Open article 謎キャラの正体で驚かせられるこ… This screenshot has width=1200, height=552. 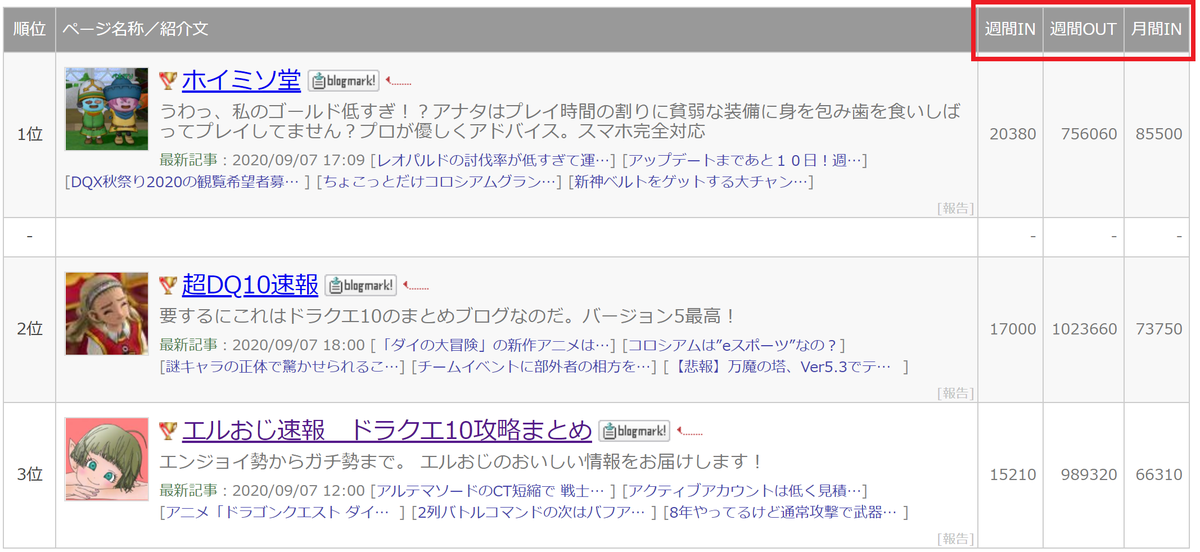(283, 367)
